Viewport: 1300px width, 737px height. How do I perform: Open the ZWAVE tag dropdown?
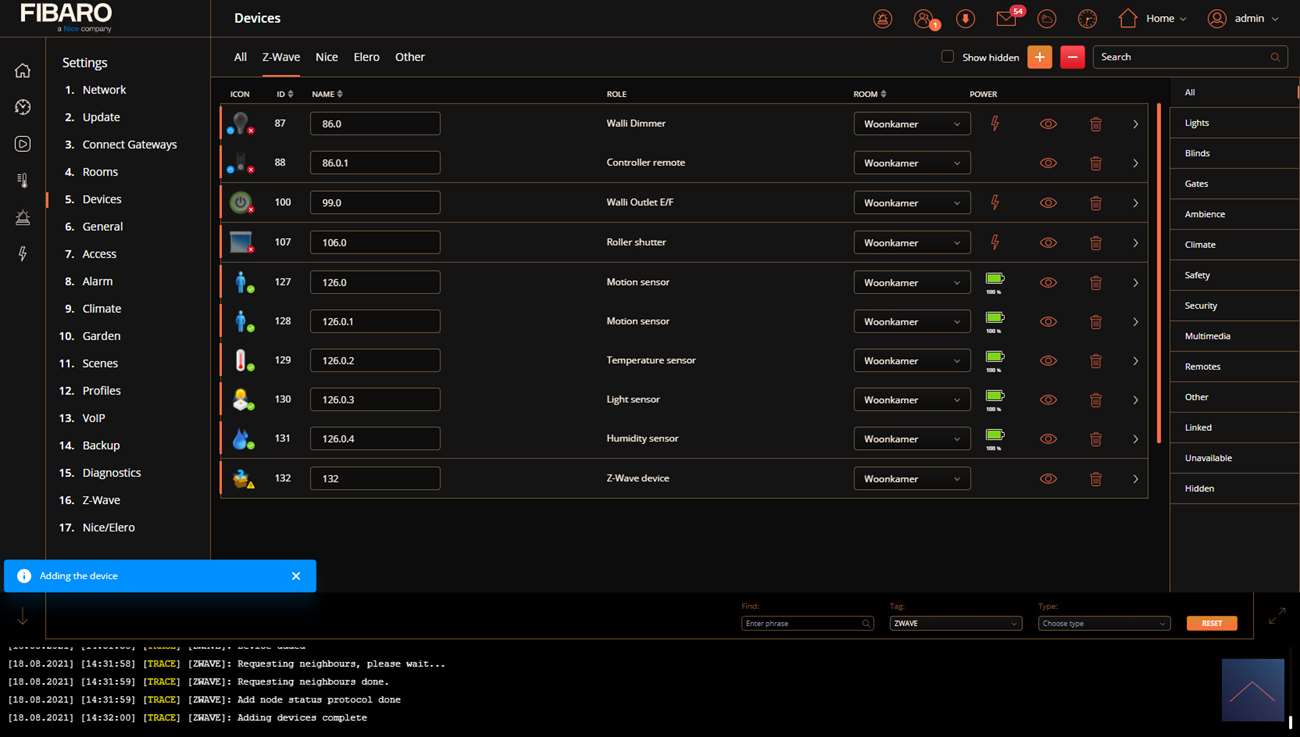click(x=955, y=623)
